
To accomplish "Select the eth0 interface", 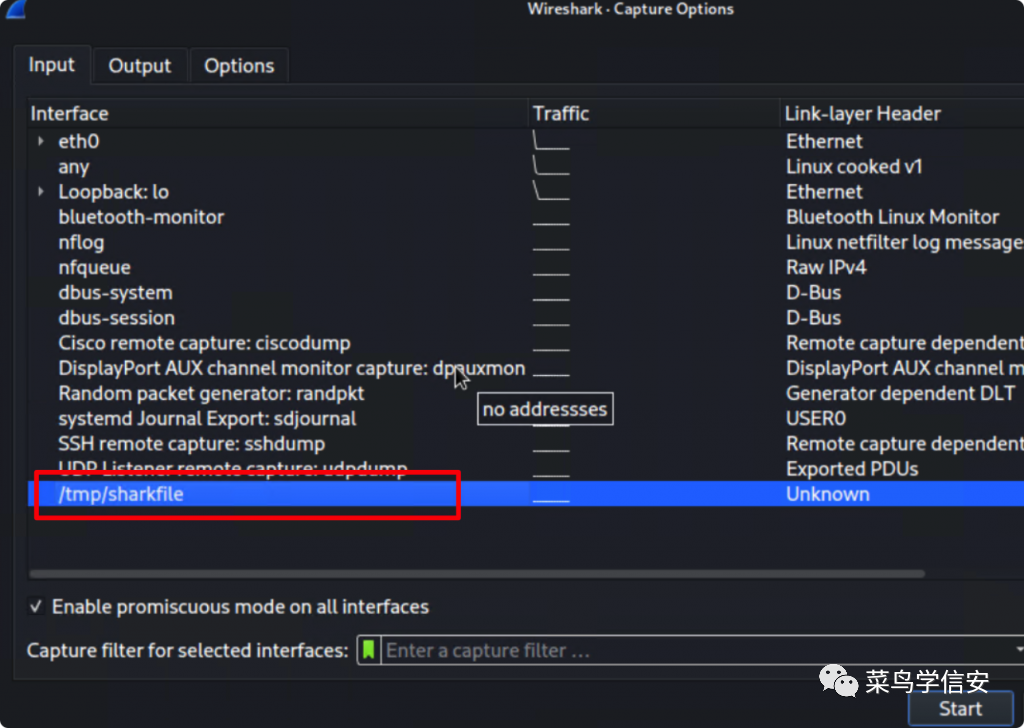I will pyautogui.click(x=78, y=141).
